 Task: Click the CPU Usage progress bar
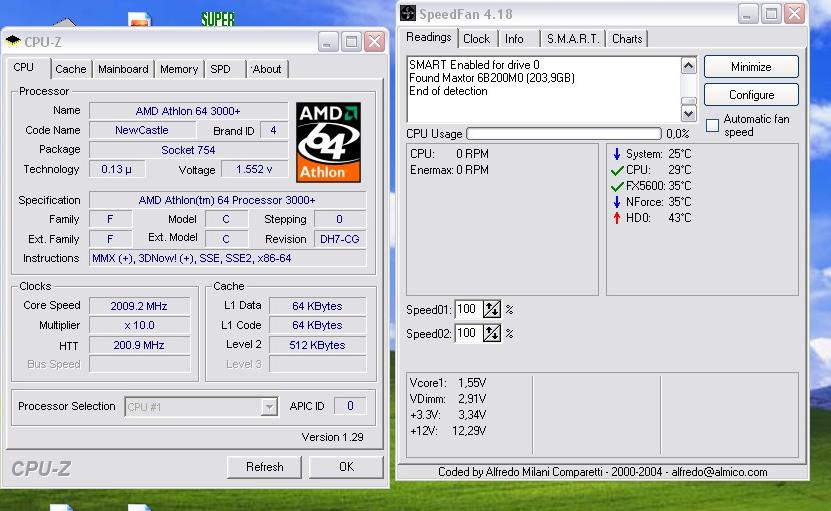tap(564, 134)
